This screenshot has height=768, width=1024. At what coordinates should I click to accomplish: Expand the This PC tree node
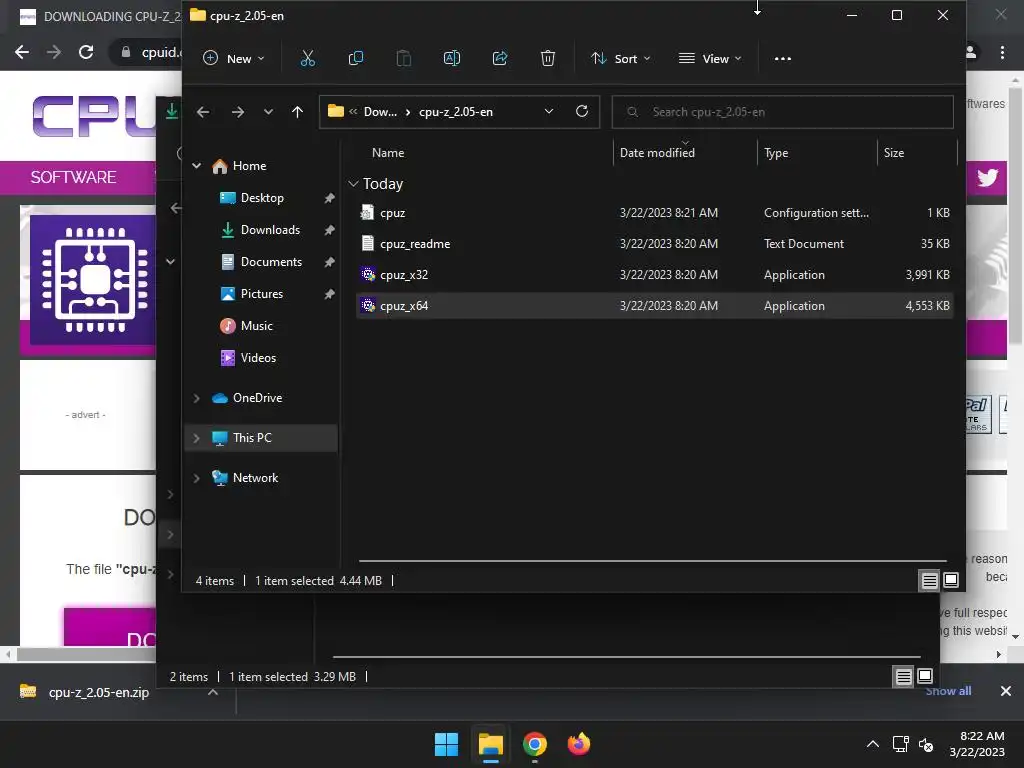tap(197, 438)
